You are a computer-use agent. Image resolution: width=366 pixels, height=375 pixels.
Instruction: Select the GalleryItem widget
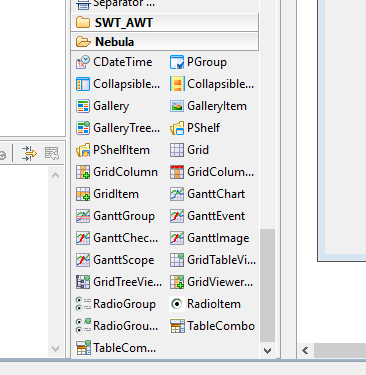pos(209,106)
